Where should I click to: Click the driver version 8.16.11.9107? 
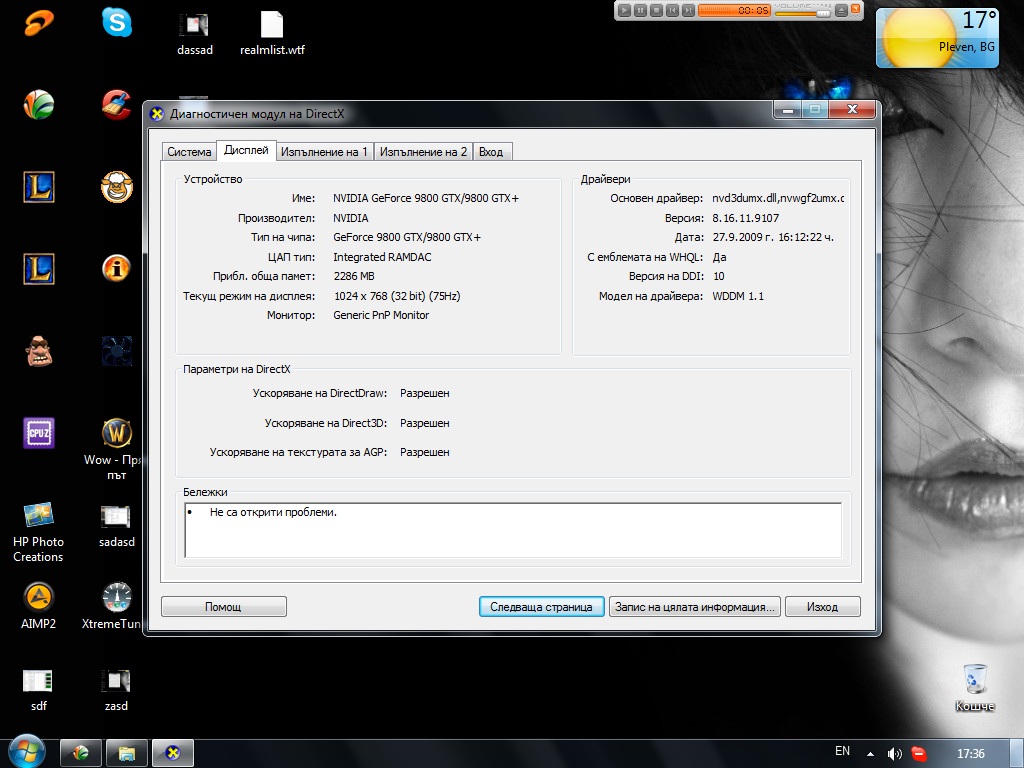click(745, 218)
